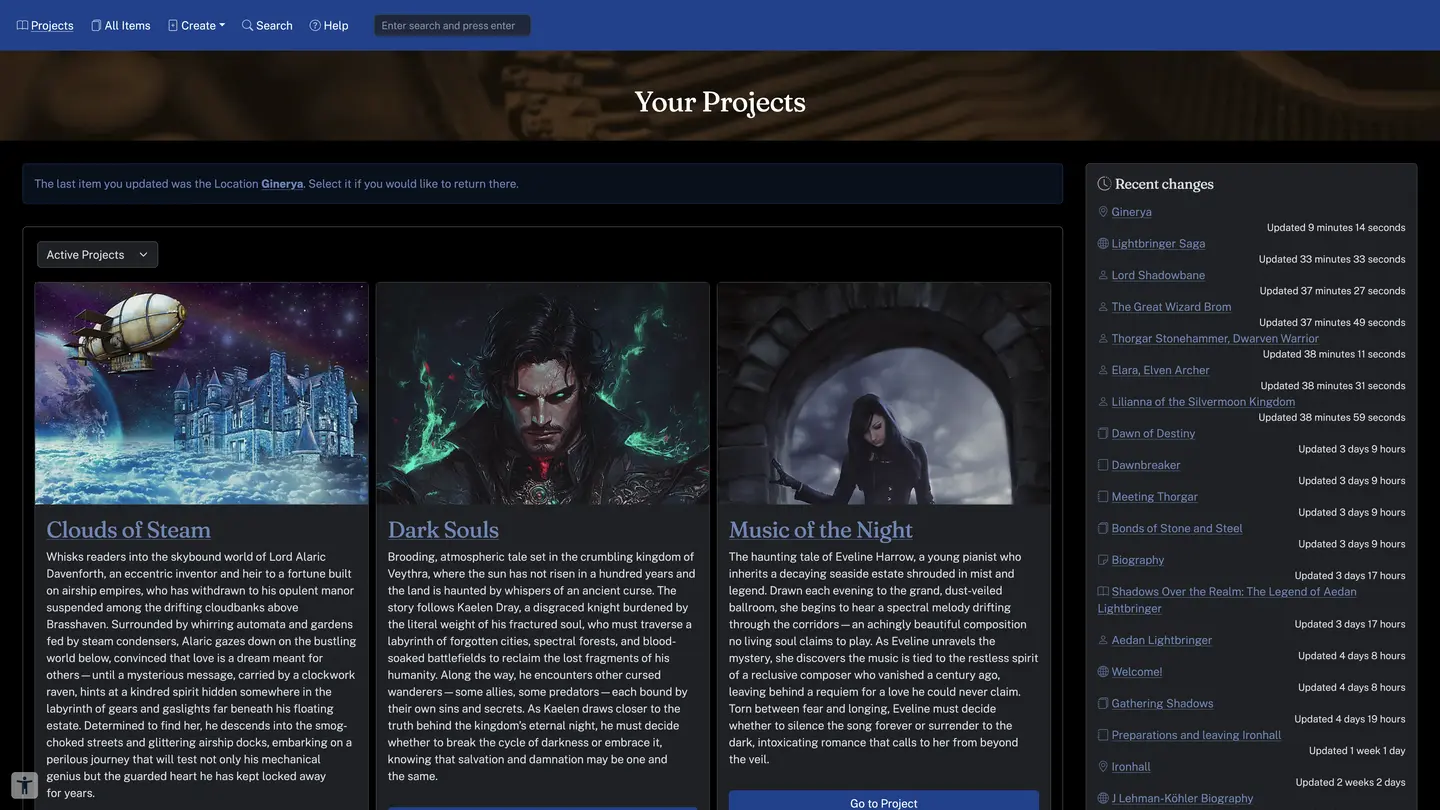
Task: Click the person icon next to Elara, Elven Archer
Action: point(1102,369)
